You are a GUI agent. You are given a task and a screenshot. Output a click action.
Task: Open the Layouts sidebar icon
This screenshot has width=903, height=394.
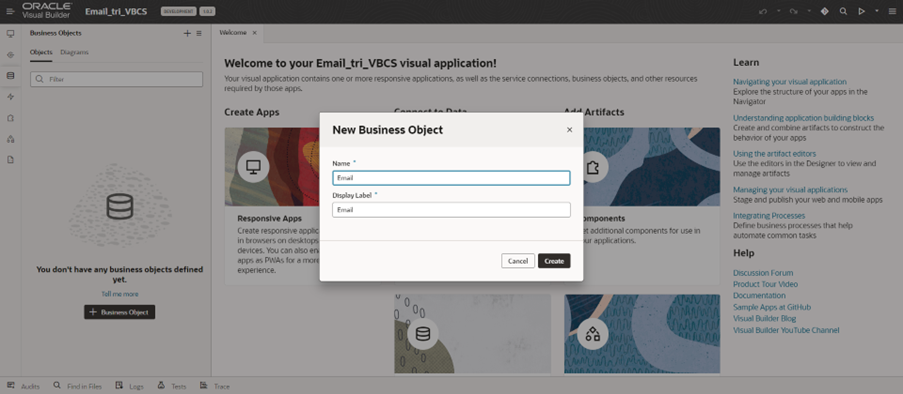10,139
